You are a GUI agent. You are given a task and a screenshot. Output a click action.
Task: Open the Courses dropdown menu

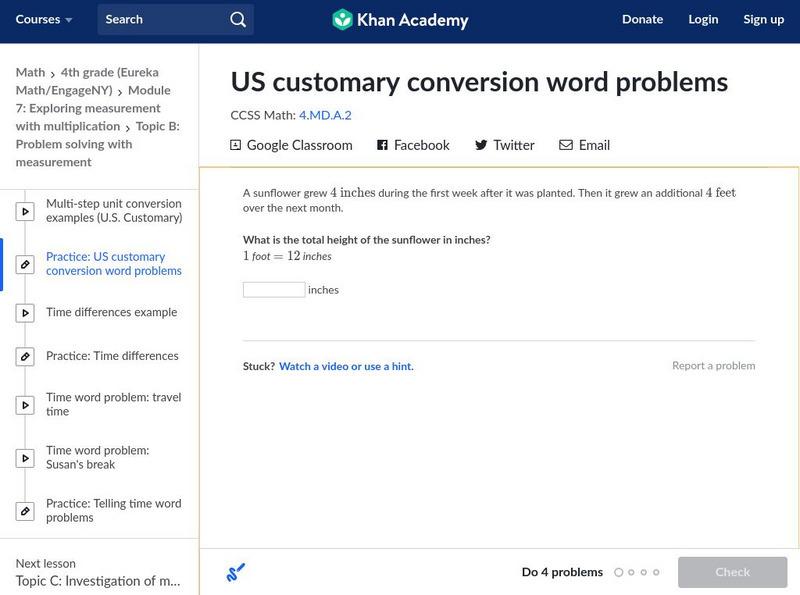[x=44, y=19]
